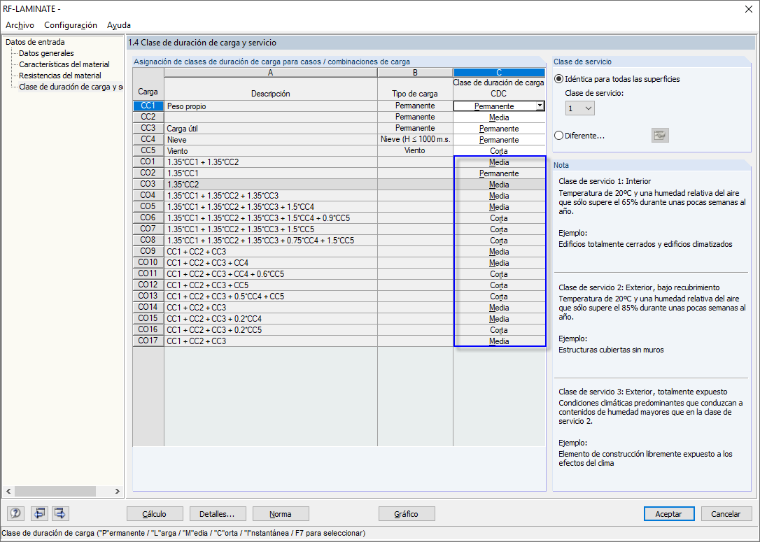Go to next module window icon
This screenshot has width=760, height=542.
[60, 513]
